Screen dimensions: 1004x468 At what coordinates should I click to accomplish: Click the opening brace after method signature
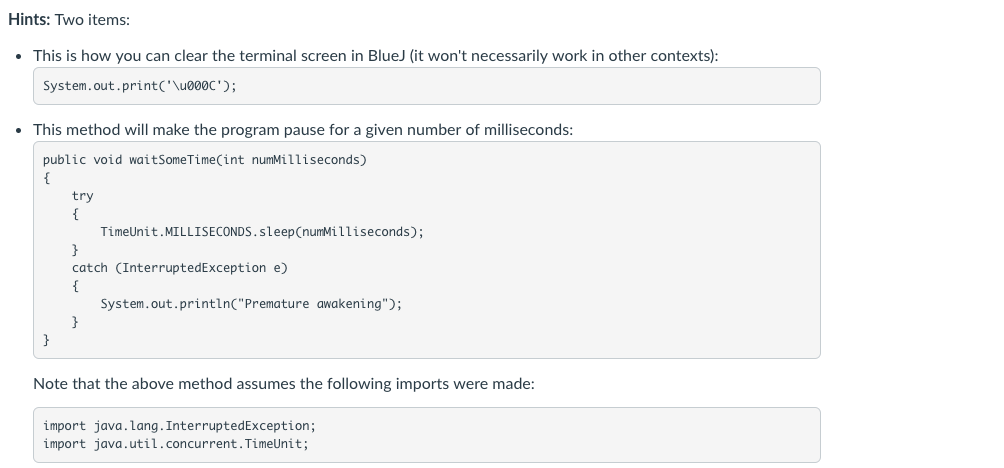tap(46, 178)
